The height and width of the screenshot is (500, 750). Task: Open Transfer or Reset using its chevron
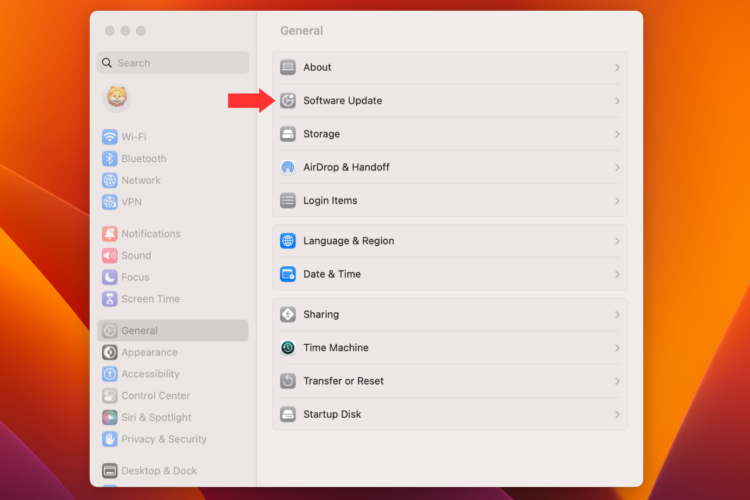617,381
